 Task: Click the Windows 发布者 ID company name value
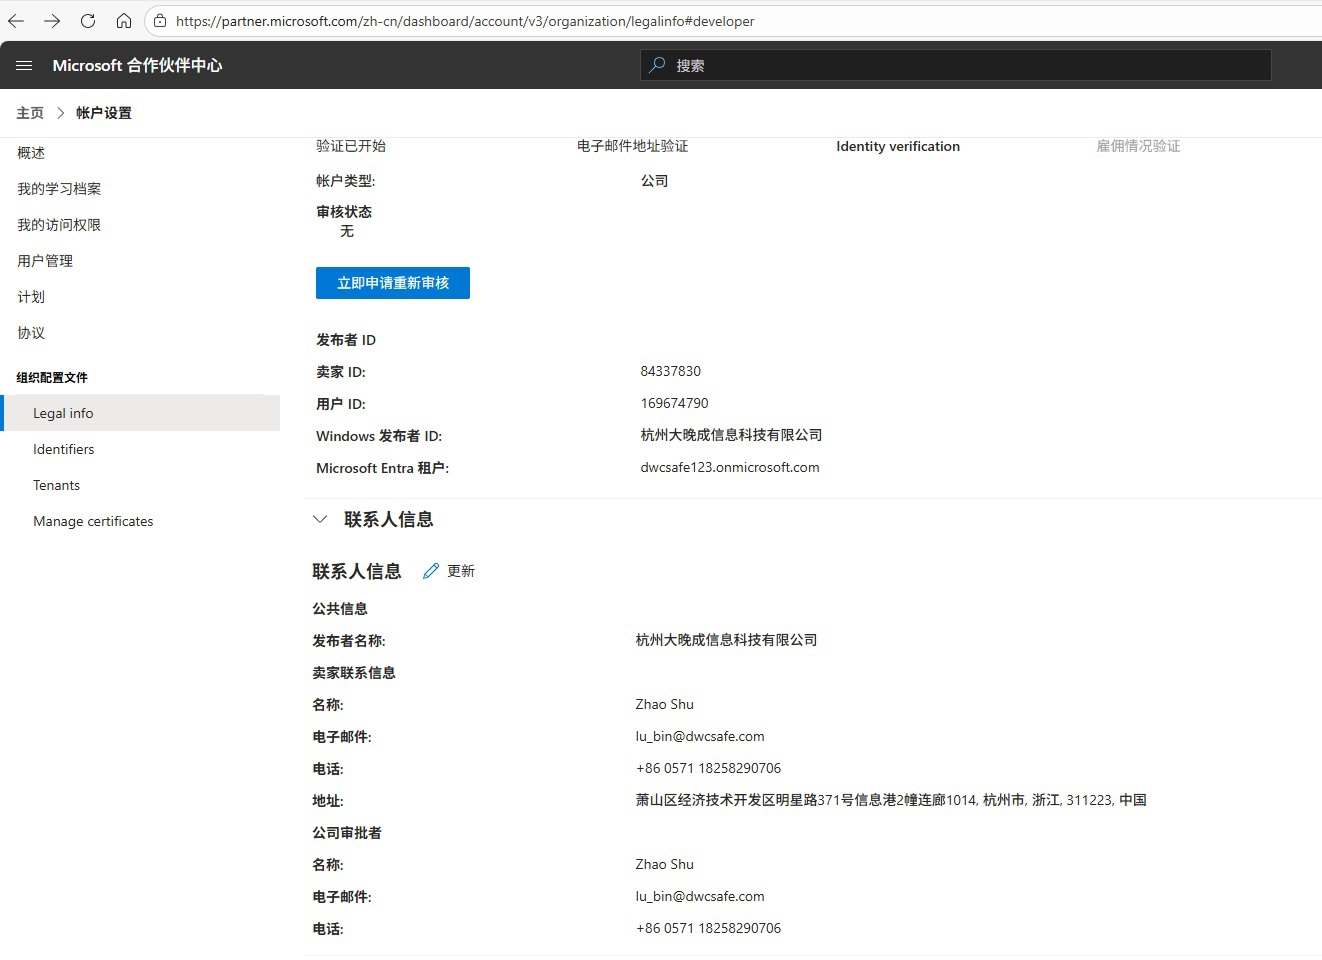pos(731,435)
